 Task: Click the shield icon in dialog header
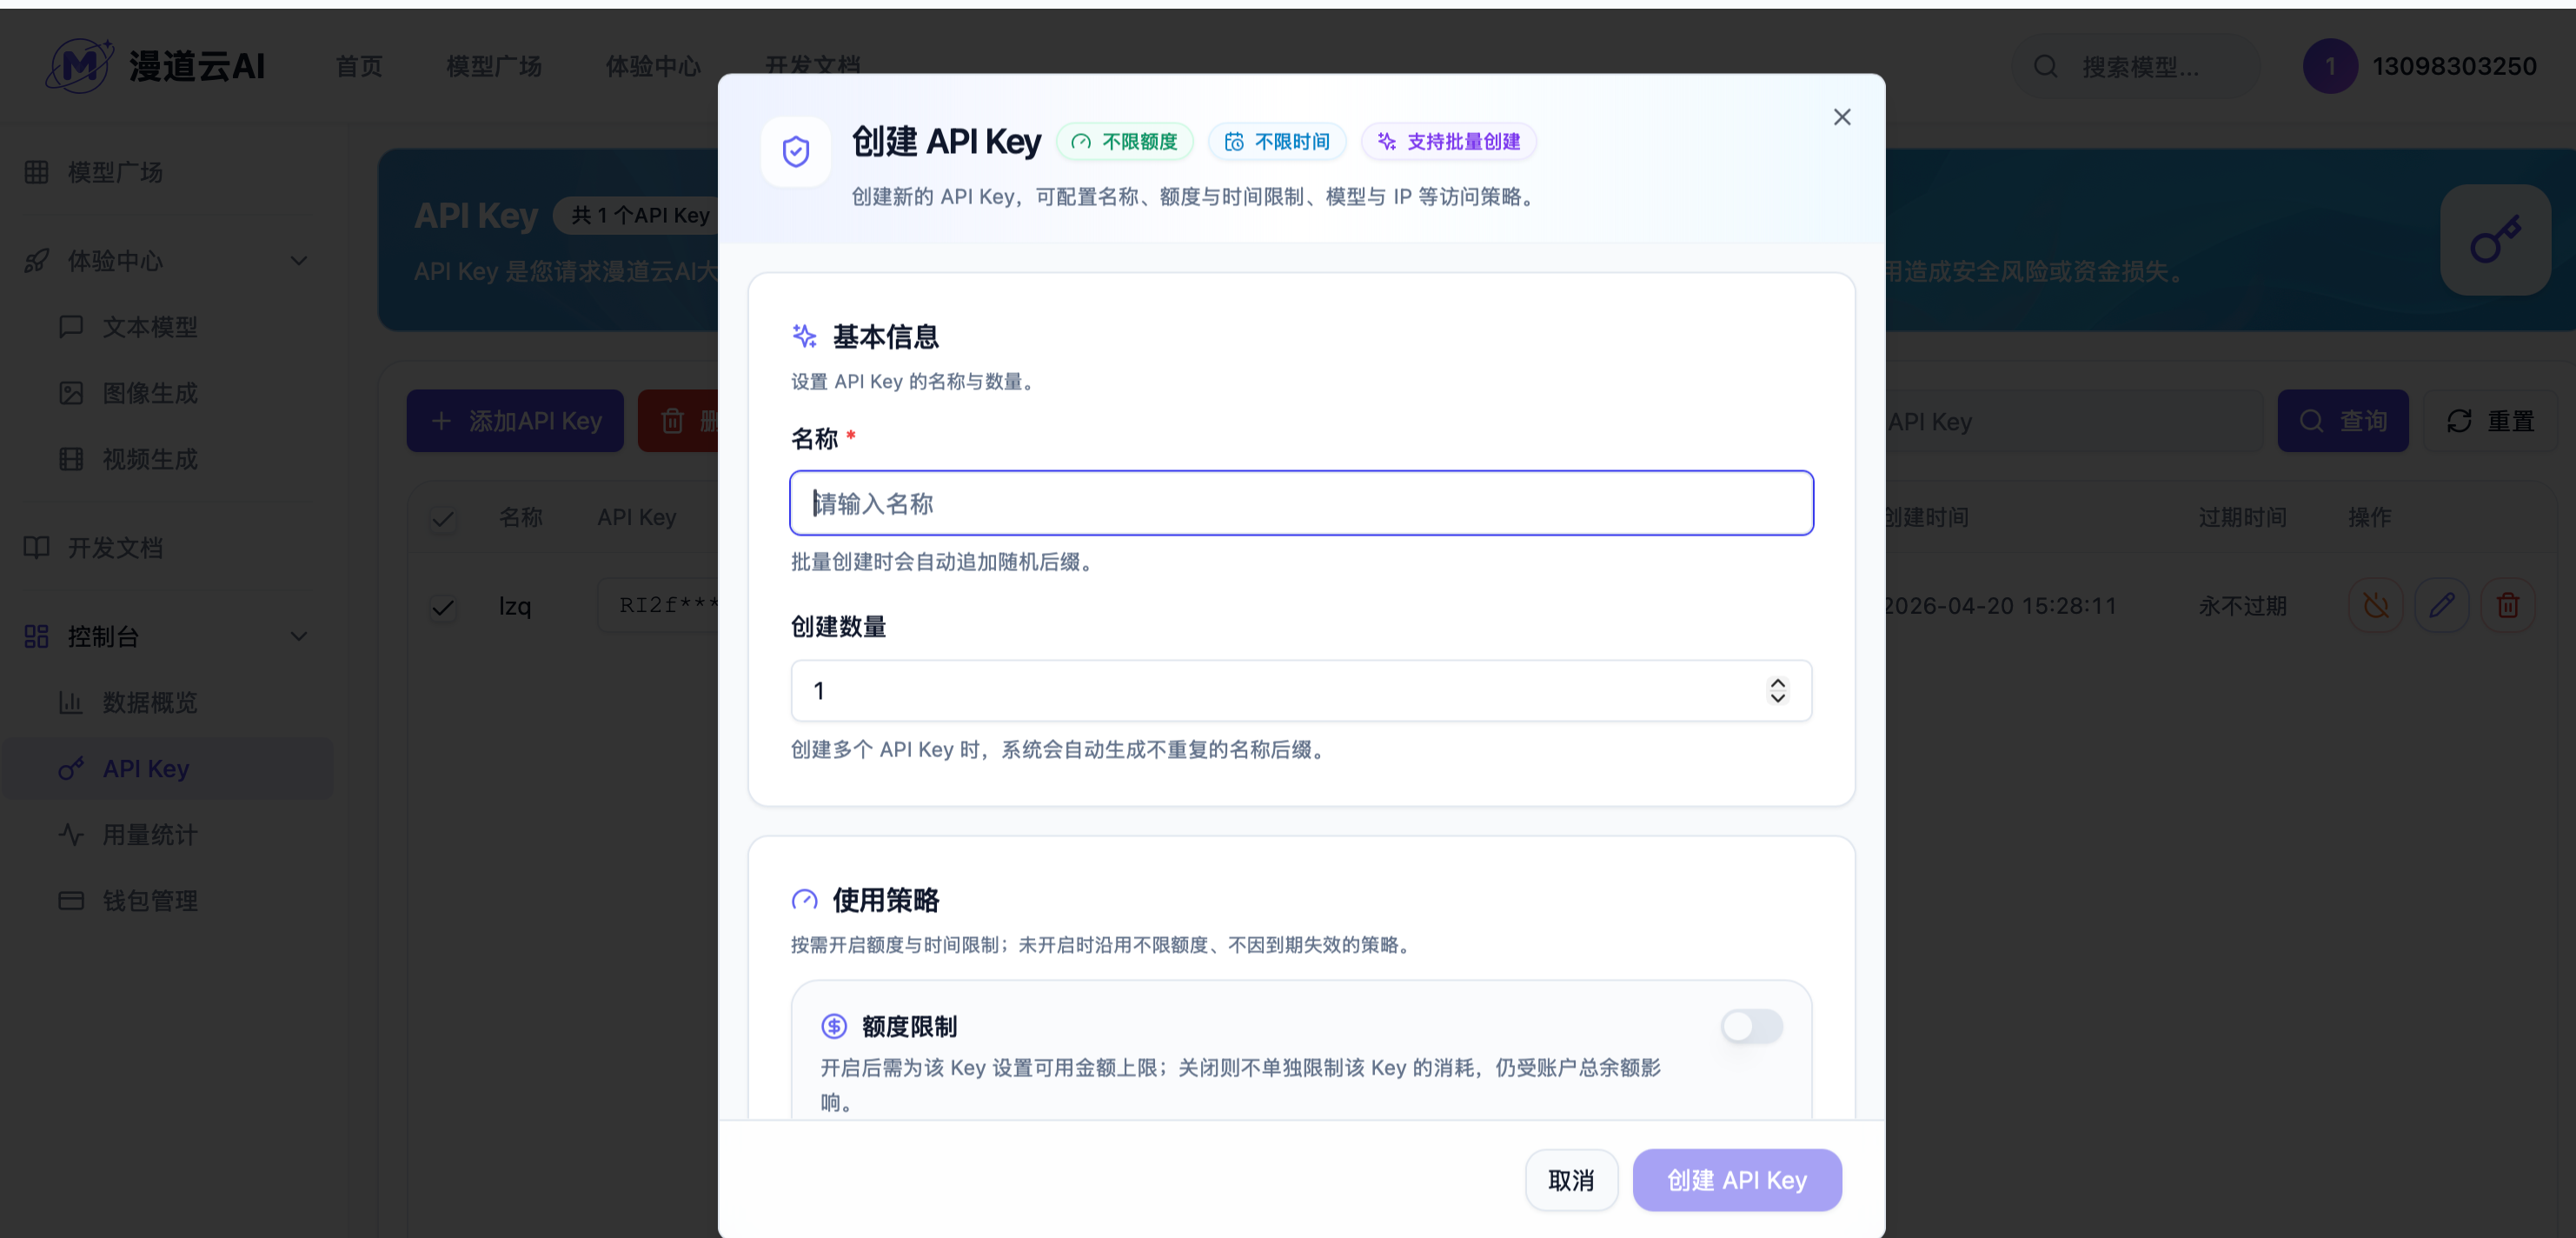795,151
